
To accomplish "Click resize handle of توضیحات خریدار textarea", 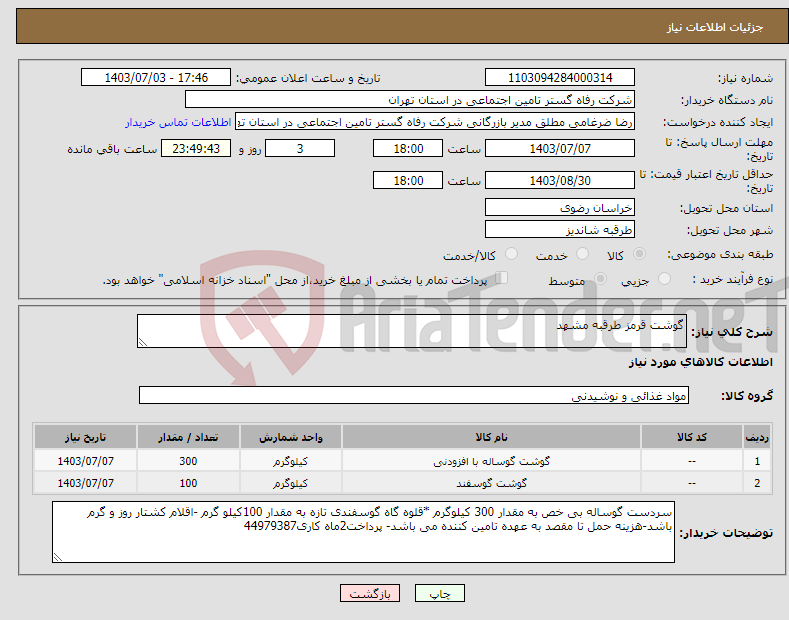I will coord(58,557).
